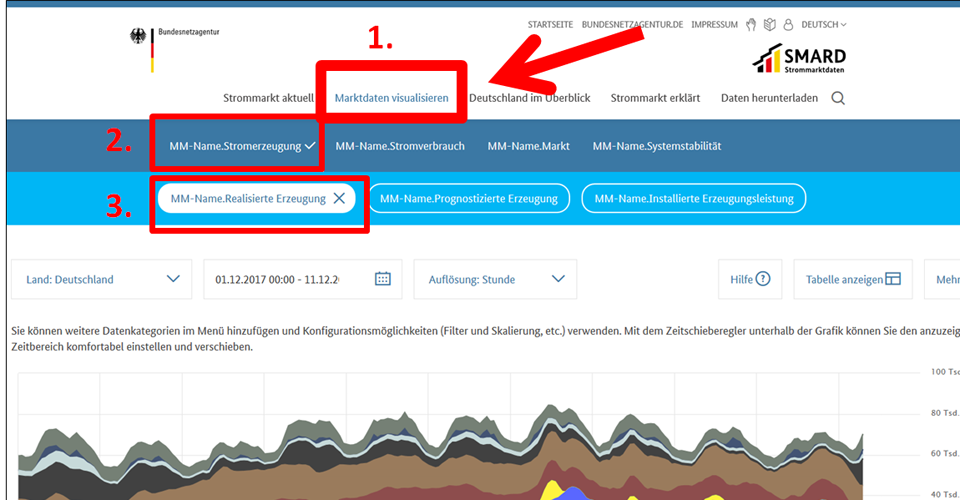The height and width of the screenshot is (500, 960).
Task: Expand the MM-Name.Stromerzeugung menu
Action: coord(242,146)
